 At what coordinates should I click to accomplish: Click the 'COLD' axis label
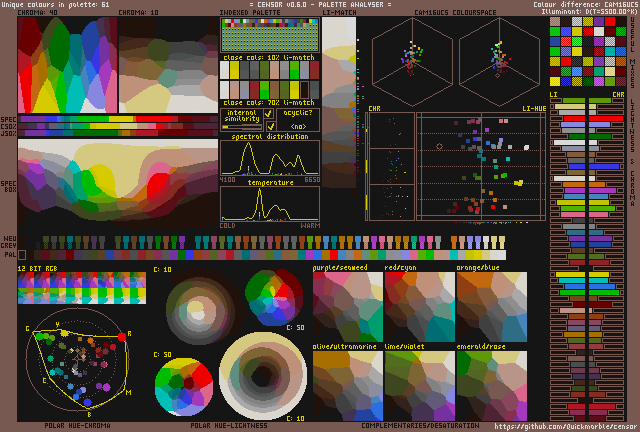227,226
